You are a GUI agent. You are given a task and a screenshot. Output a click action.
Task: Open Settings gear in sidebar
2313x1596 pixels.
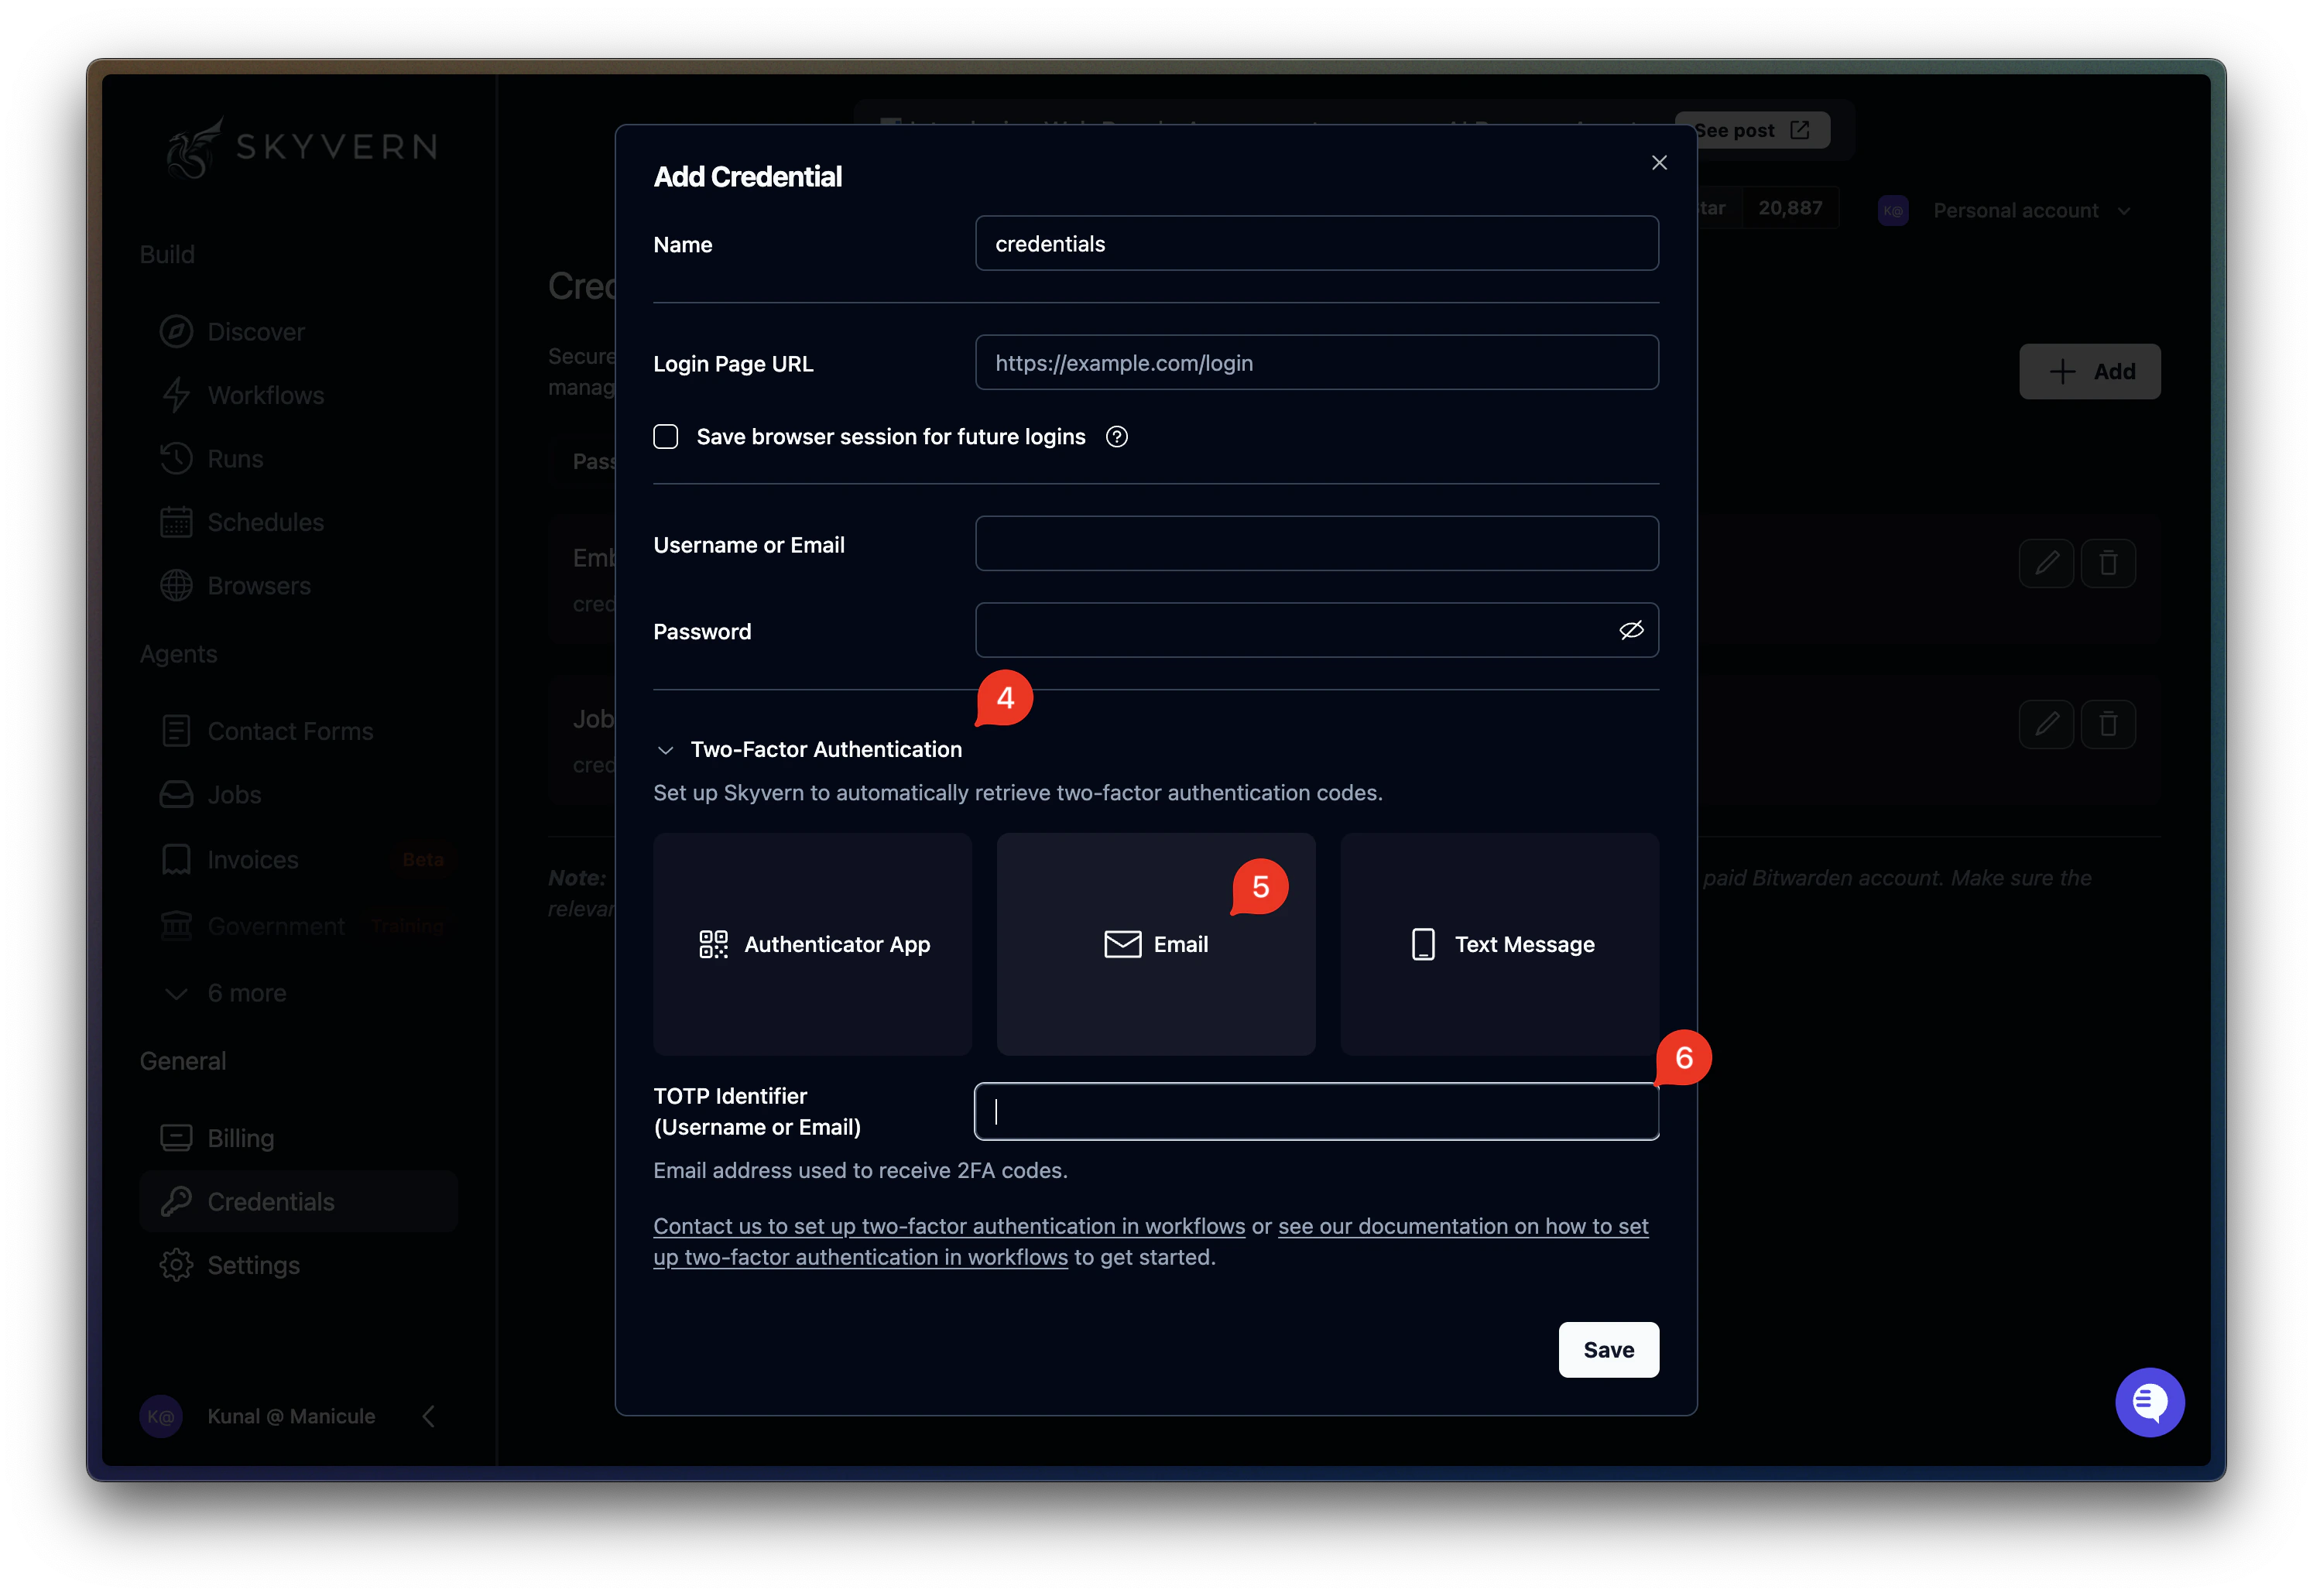pyautogui.click(x=176, y=1265)
